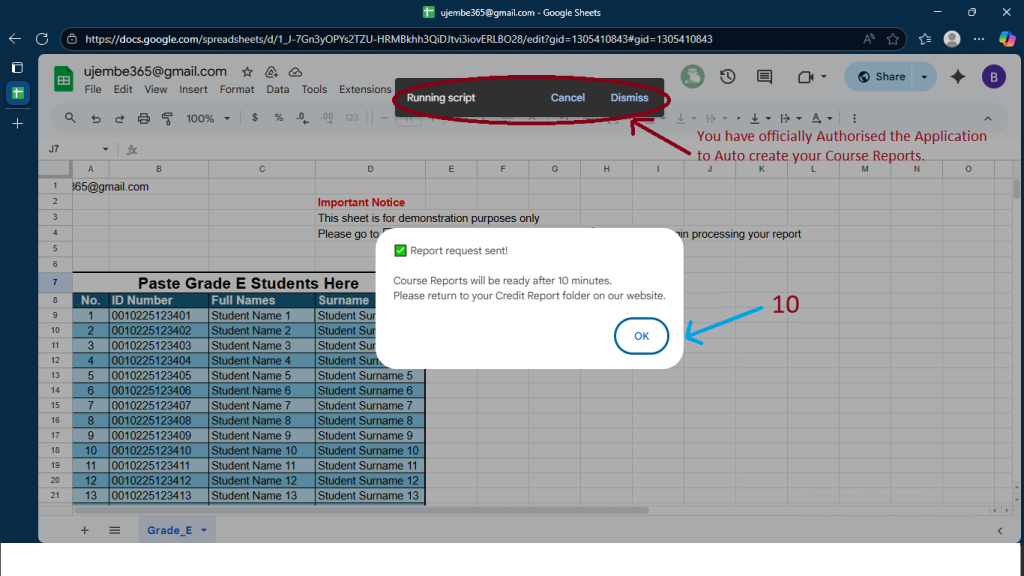Viewport: 1024px width, 576px height.
Task: Click the browser address bar URL
Action: pos(400,39)
